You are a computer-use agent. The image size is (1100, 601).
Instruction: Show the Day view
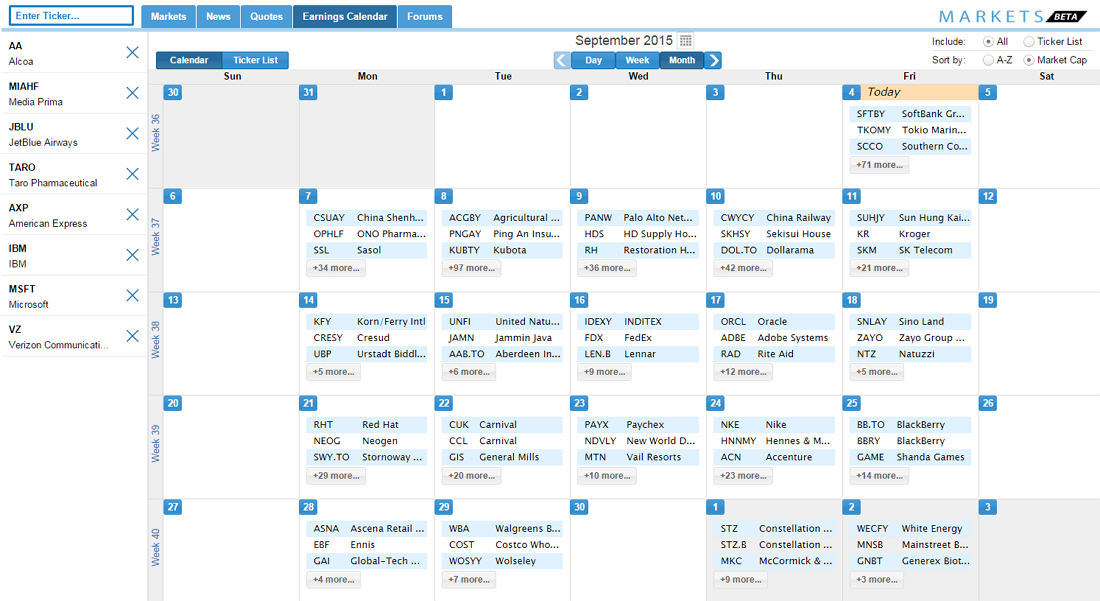(x=593, y=60)
